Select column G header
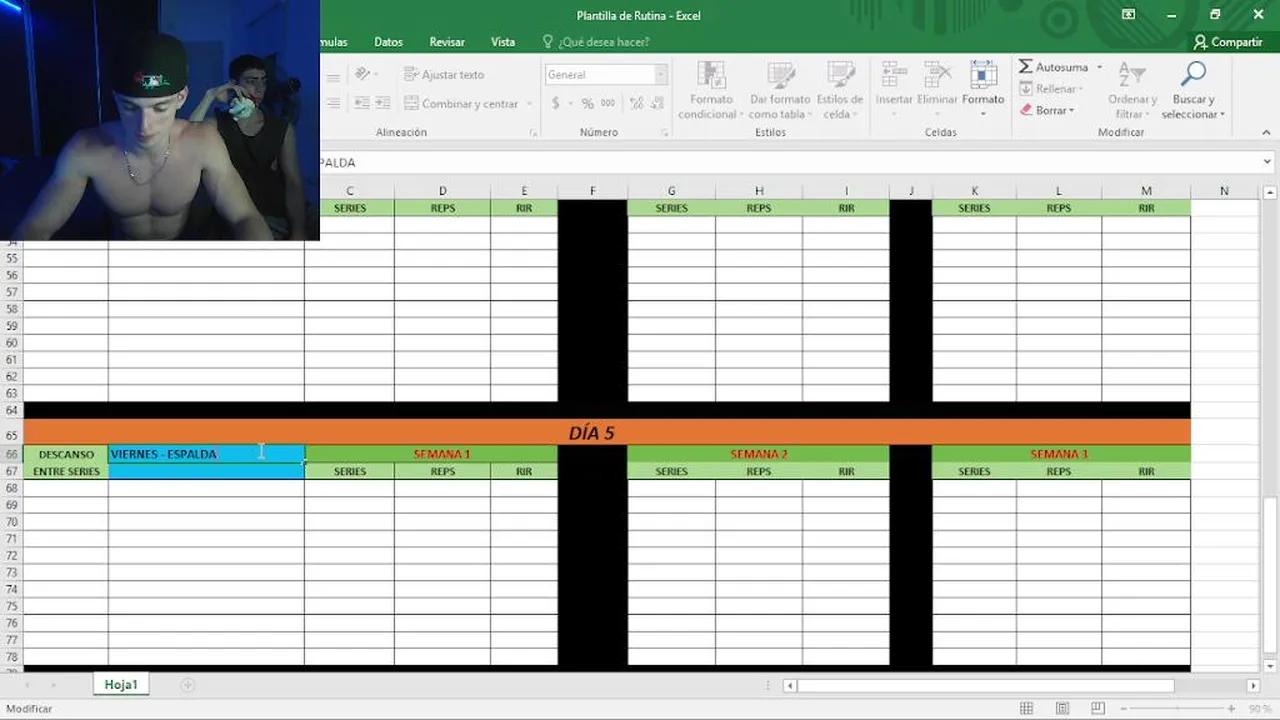The height and width of the screenshot is (720, 1280). [x=671, y=191]
